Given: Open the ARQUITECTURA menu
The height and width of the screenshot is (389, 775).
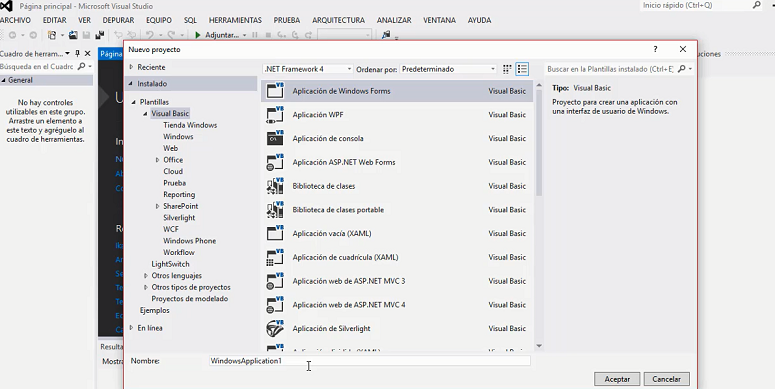Looking at the screenshot, I should point(338,20).
